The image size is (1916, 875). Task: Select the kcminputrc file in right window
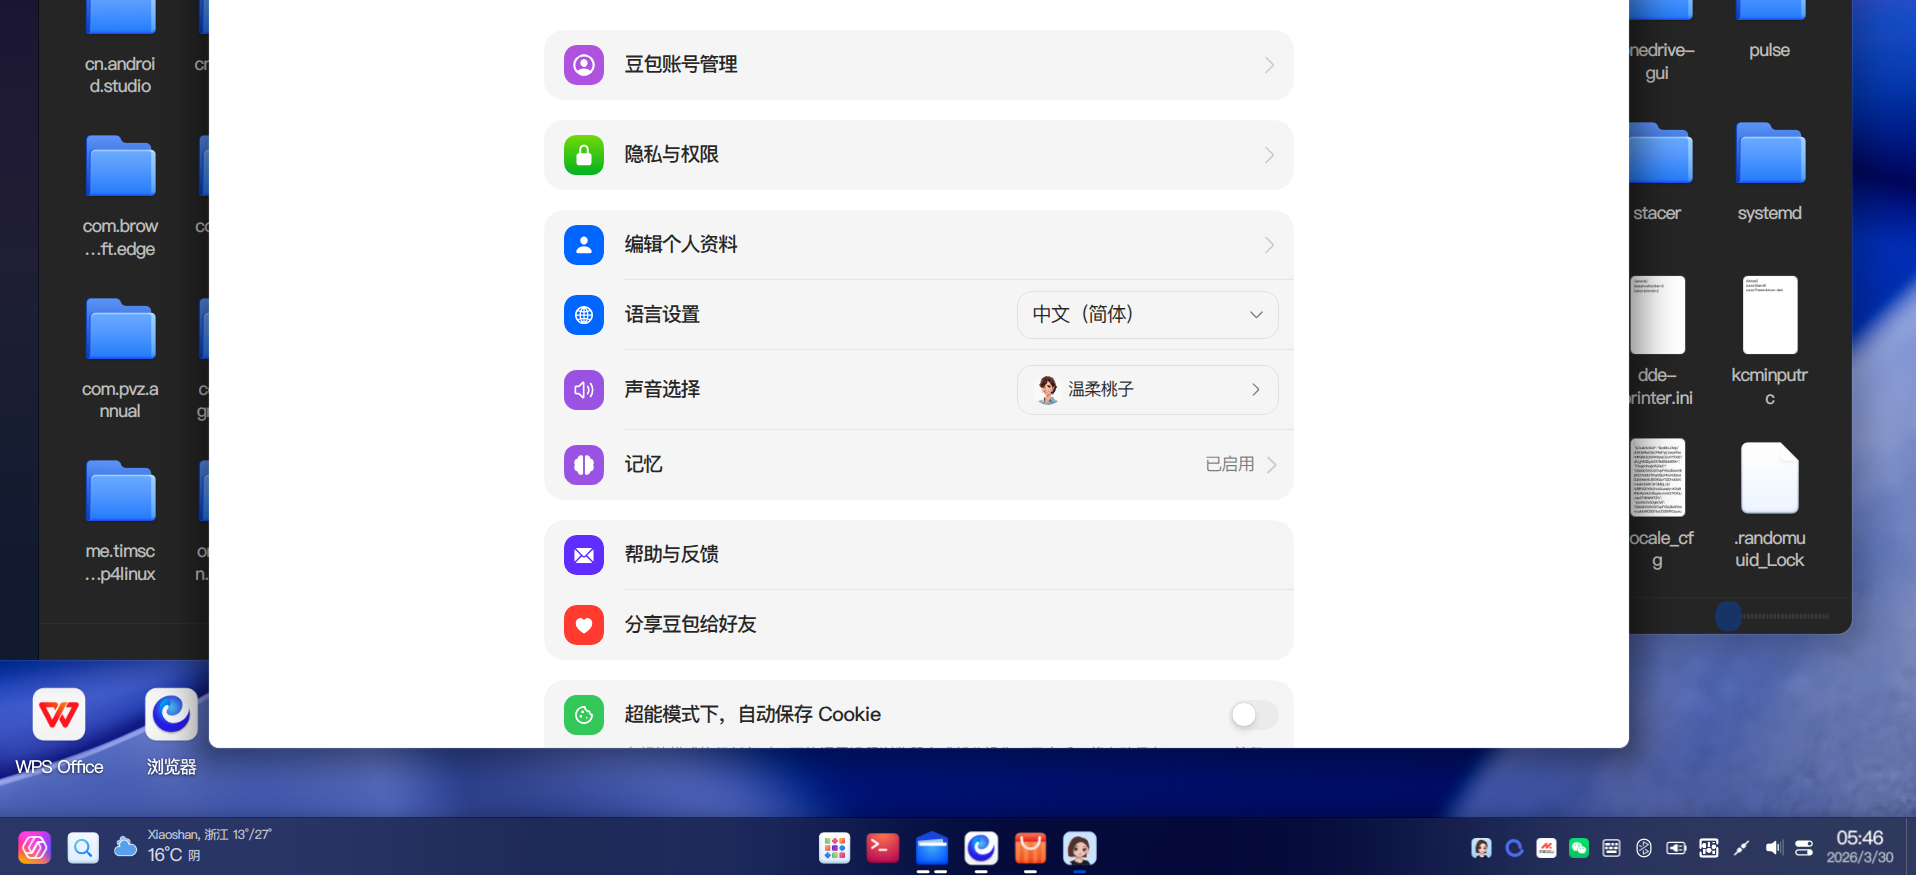tap(1769, 341)
